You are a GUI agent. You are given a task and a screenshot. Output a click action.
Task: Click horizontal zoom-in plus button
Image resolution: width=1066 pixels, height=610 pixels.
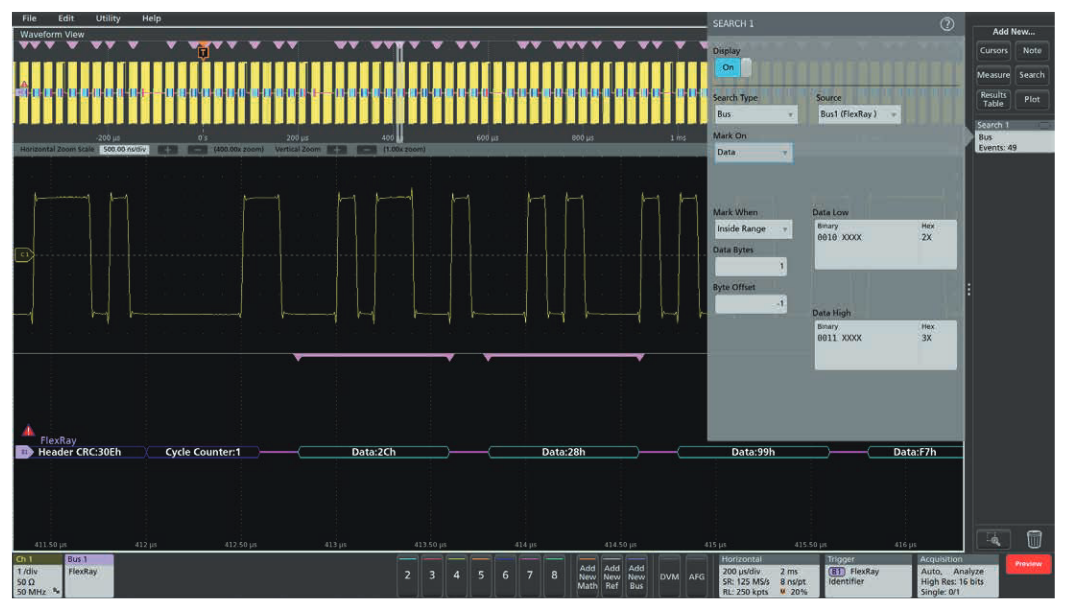pyautogui.click(x=167, y=150)
